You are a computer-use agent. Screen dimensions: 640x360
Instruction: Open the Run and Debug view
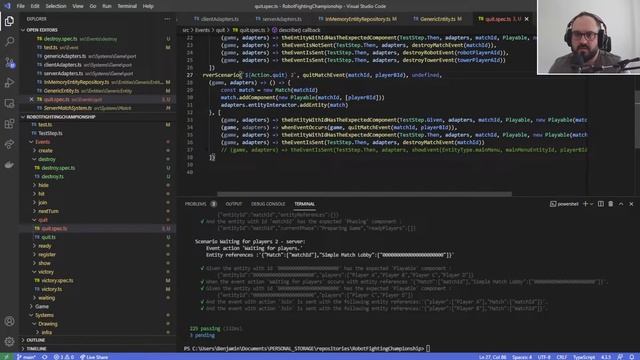point(9,82)
